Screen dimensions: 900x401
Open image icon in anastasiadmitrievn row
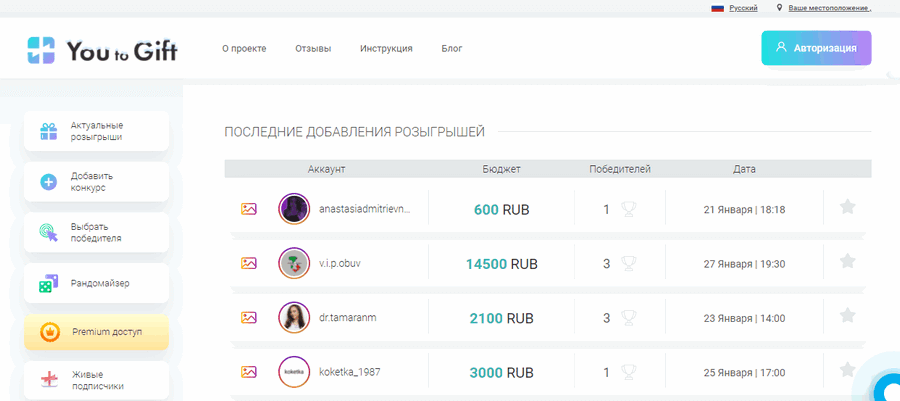click(249, 209)
